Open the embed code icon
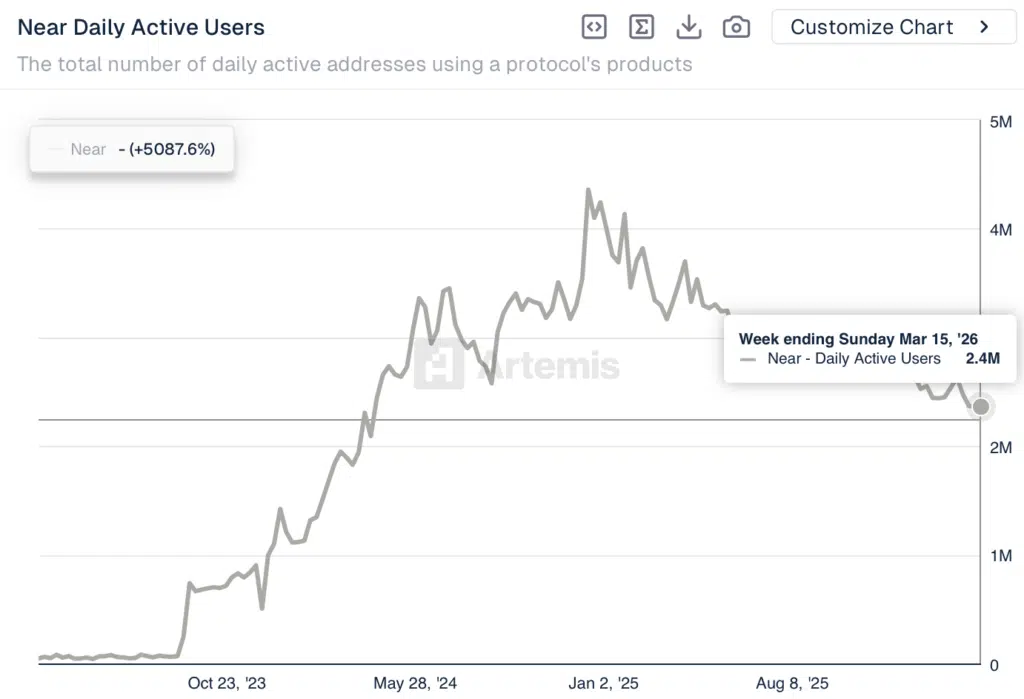This screenshot has width=1024, height=699. click(594, 27)
